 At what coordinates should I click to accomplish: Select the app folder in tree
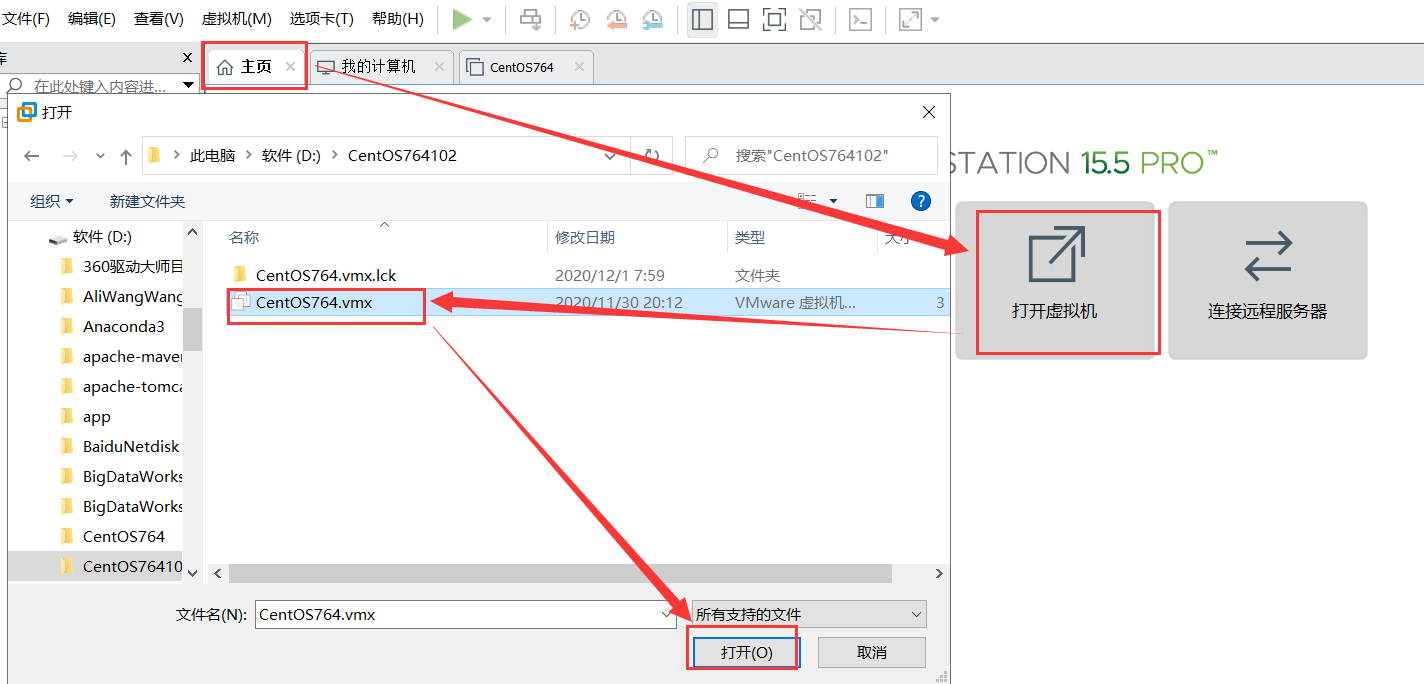97,416
